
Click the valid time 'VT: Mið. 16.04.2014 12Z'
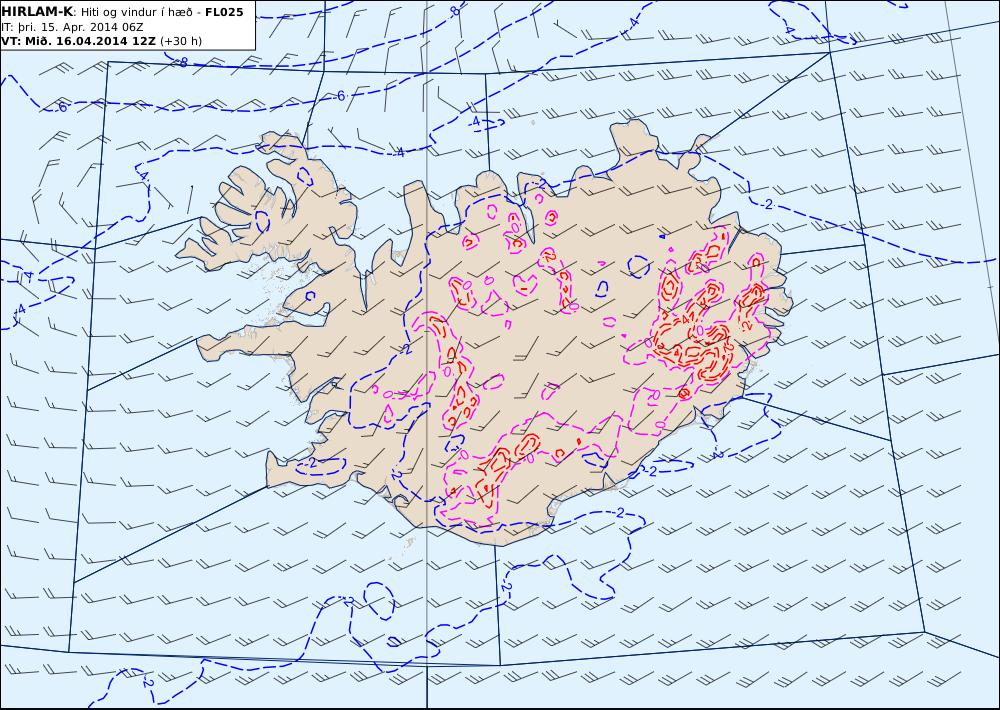tap(78, 41)
